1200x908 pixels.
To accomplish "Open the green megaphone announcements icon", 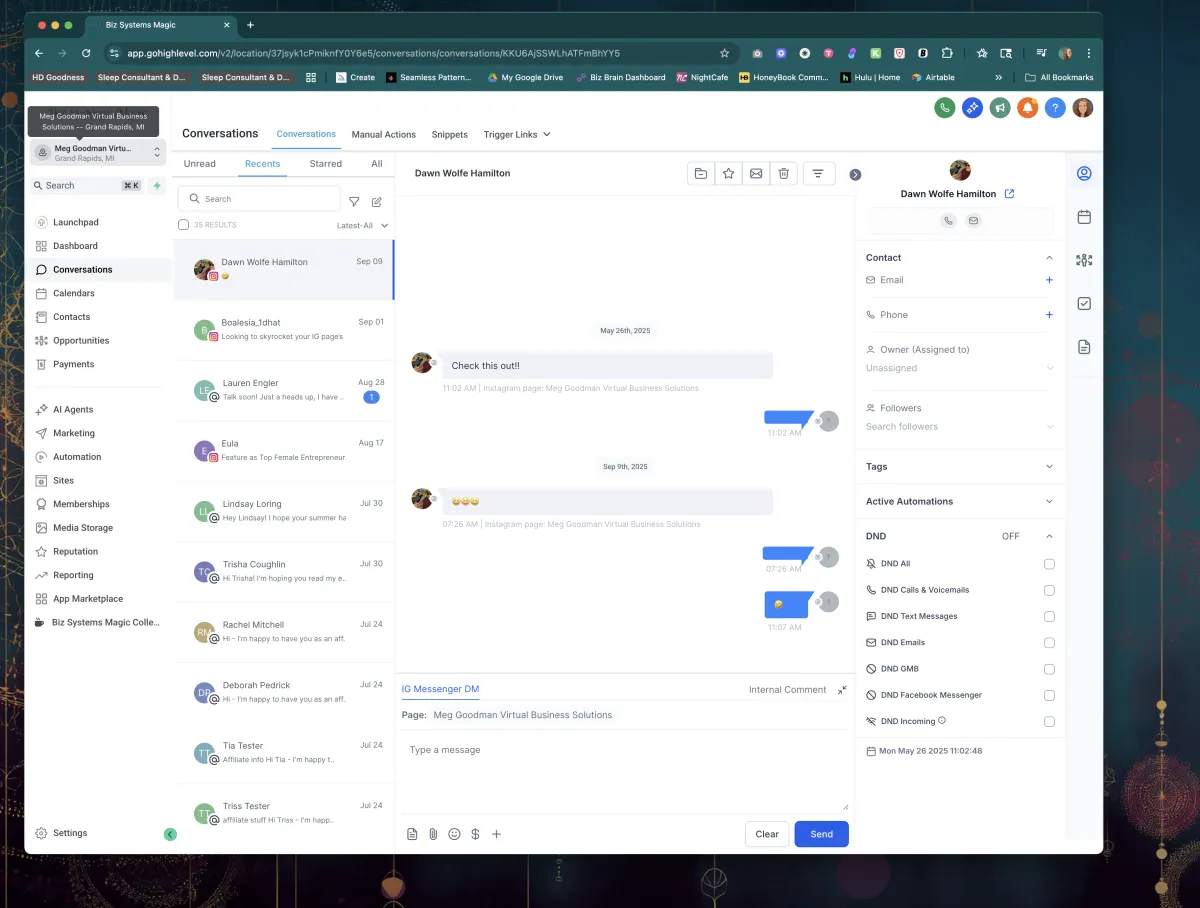I will click(x=999, y=108).
